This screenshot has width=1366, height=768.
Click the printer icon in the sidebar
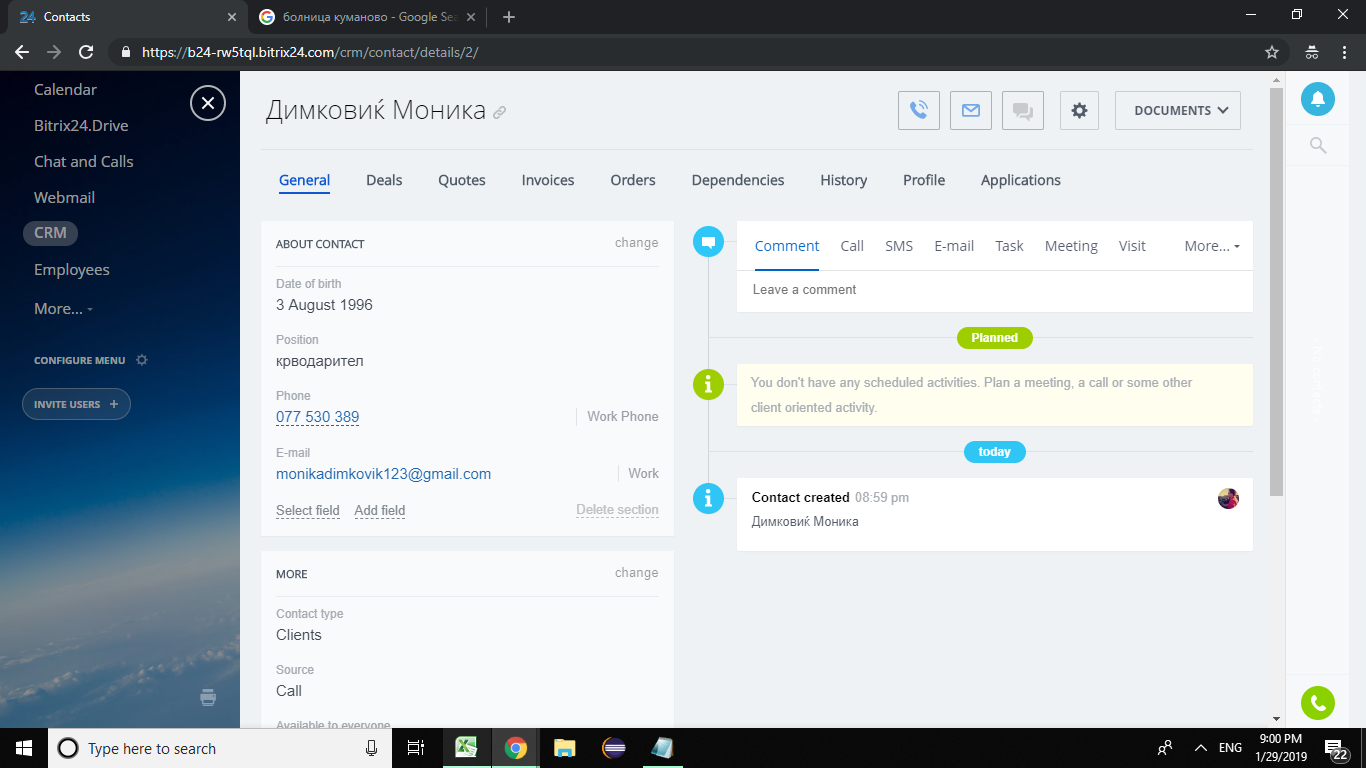pyautogui.click(x=208, y=698)
